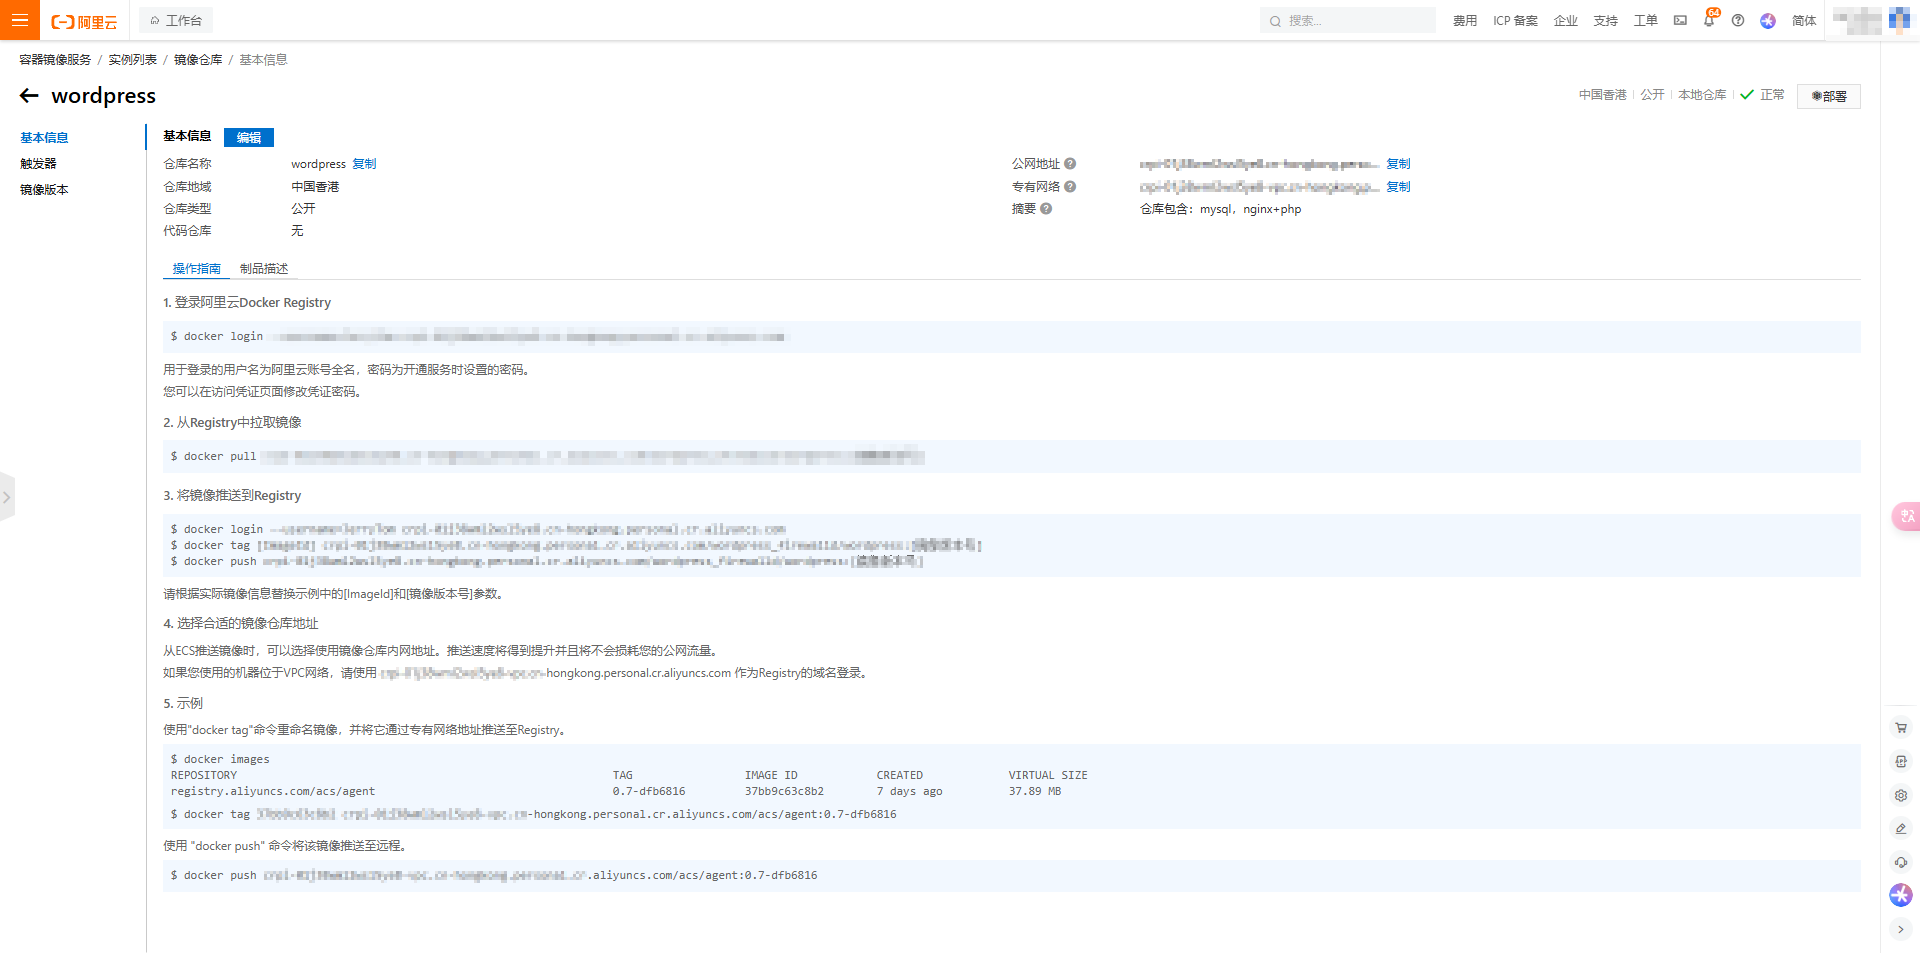Open AI assistant icon in right toolbar
The width and height of the screenshot is (1920, 953).
point(1901,895)
